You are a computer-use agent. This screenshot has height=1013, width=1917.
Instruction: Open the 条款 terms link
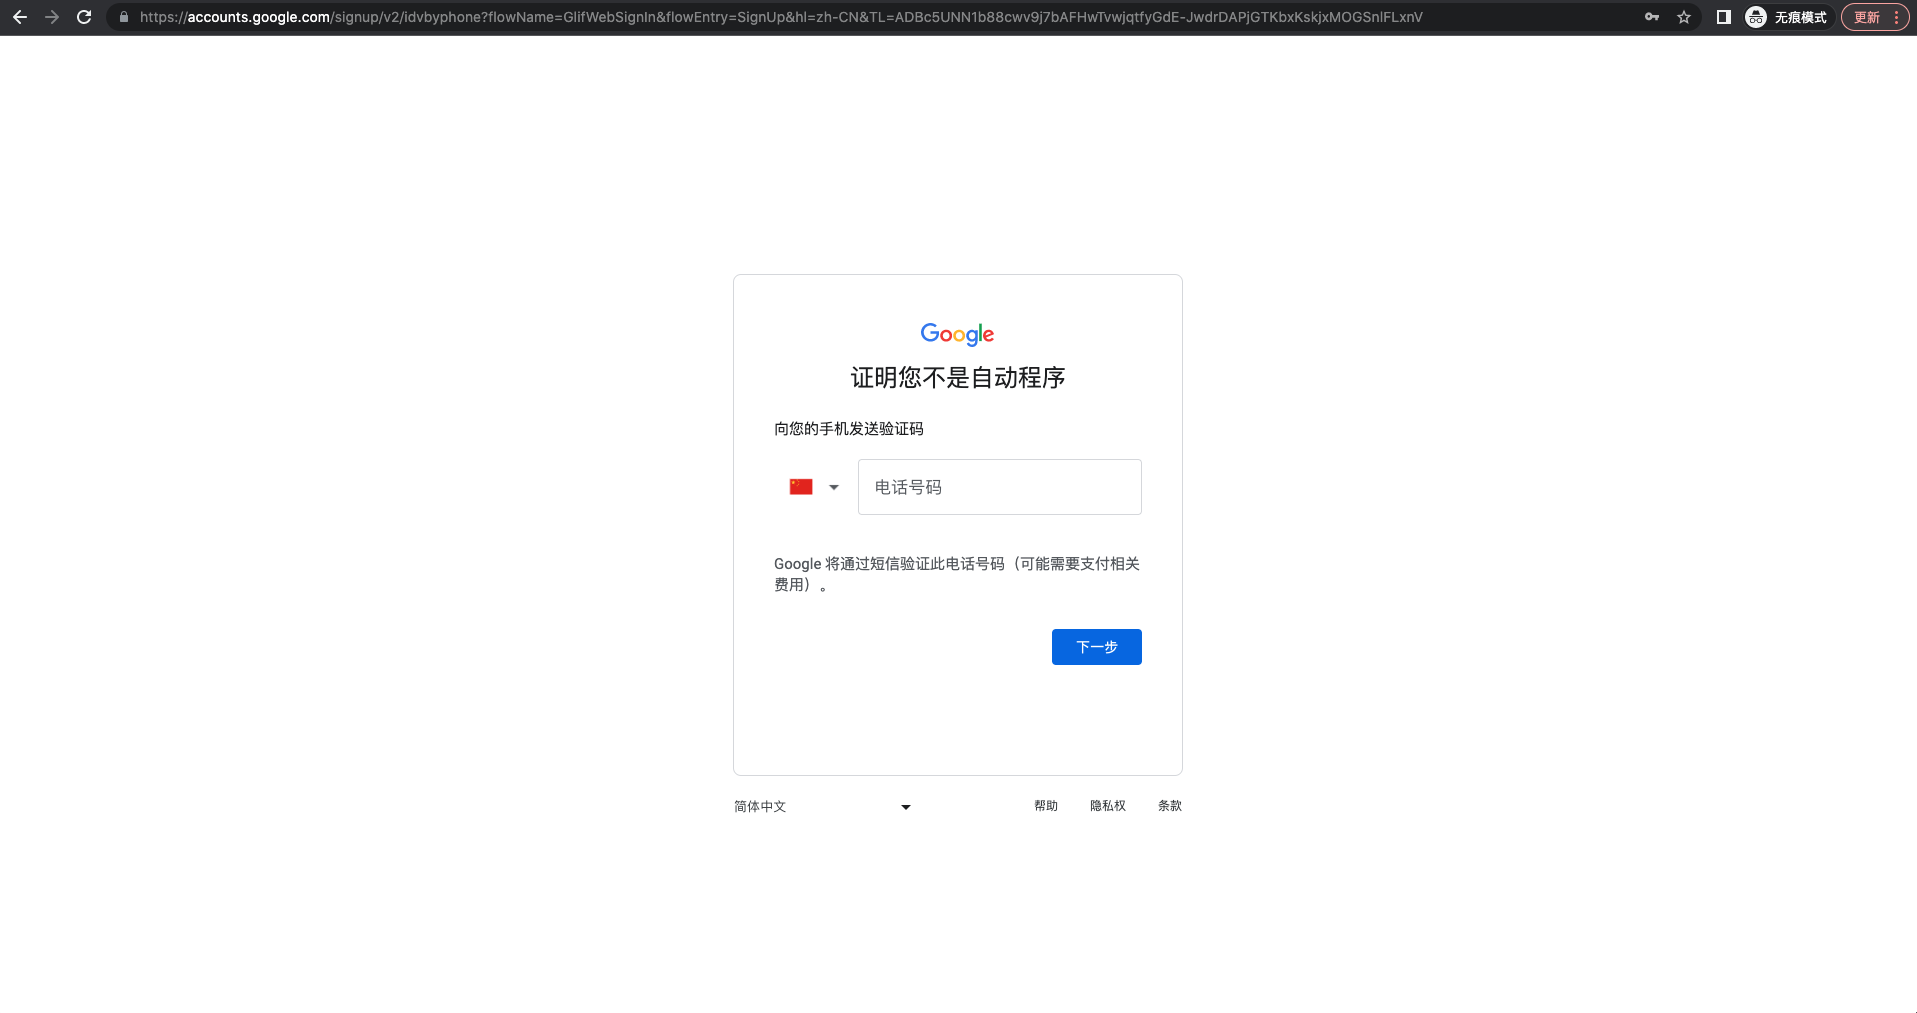point(1170,806)
